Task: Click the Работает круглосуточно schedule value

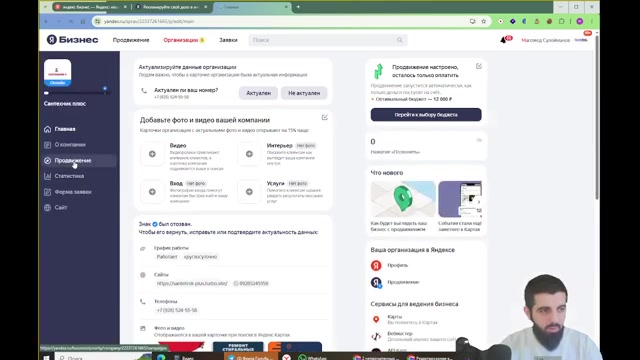Action: 187,257
